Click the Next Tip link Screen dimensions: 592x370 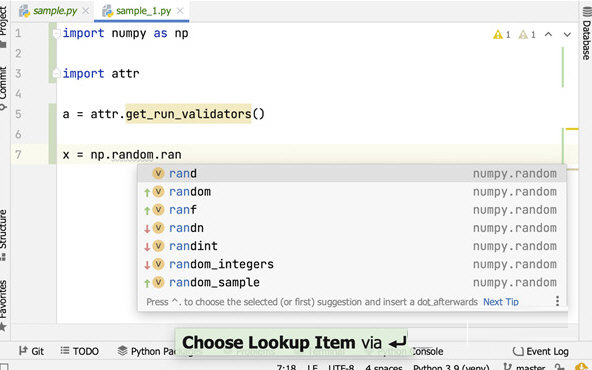coord(501,302)
